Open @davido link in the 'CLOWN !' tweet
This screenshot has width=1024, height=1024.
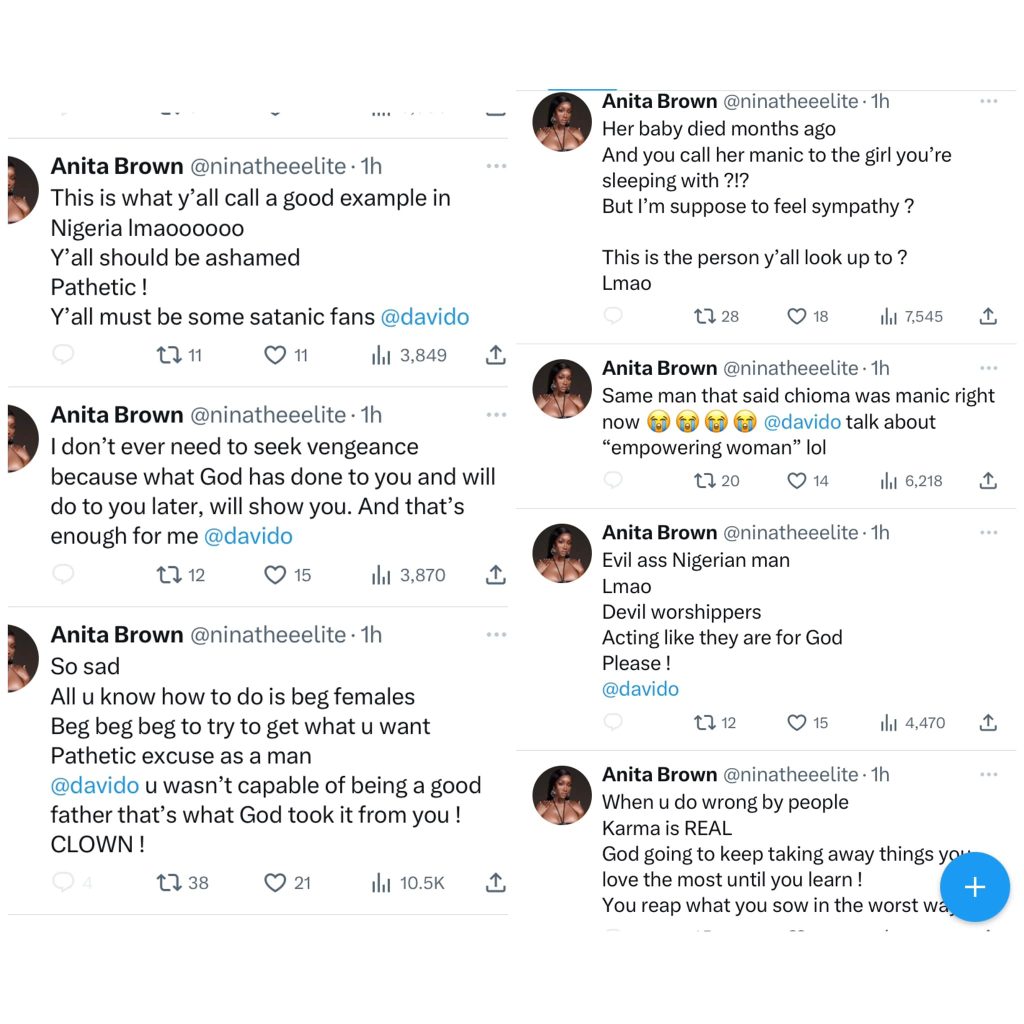tap(95, 786)
